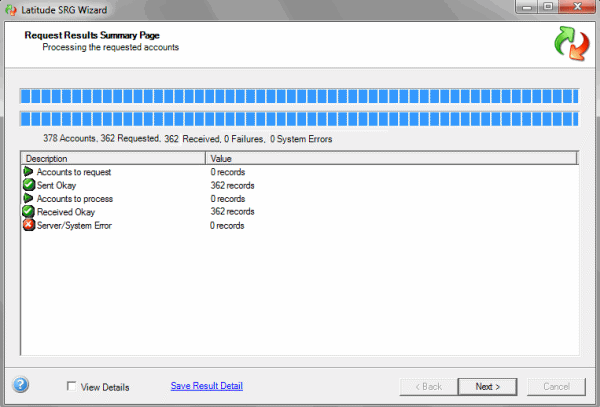
Task: Select the Sent Okay row label
Action: pos(57,186)
